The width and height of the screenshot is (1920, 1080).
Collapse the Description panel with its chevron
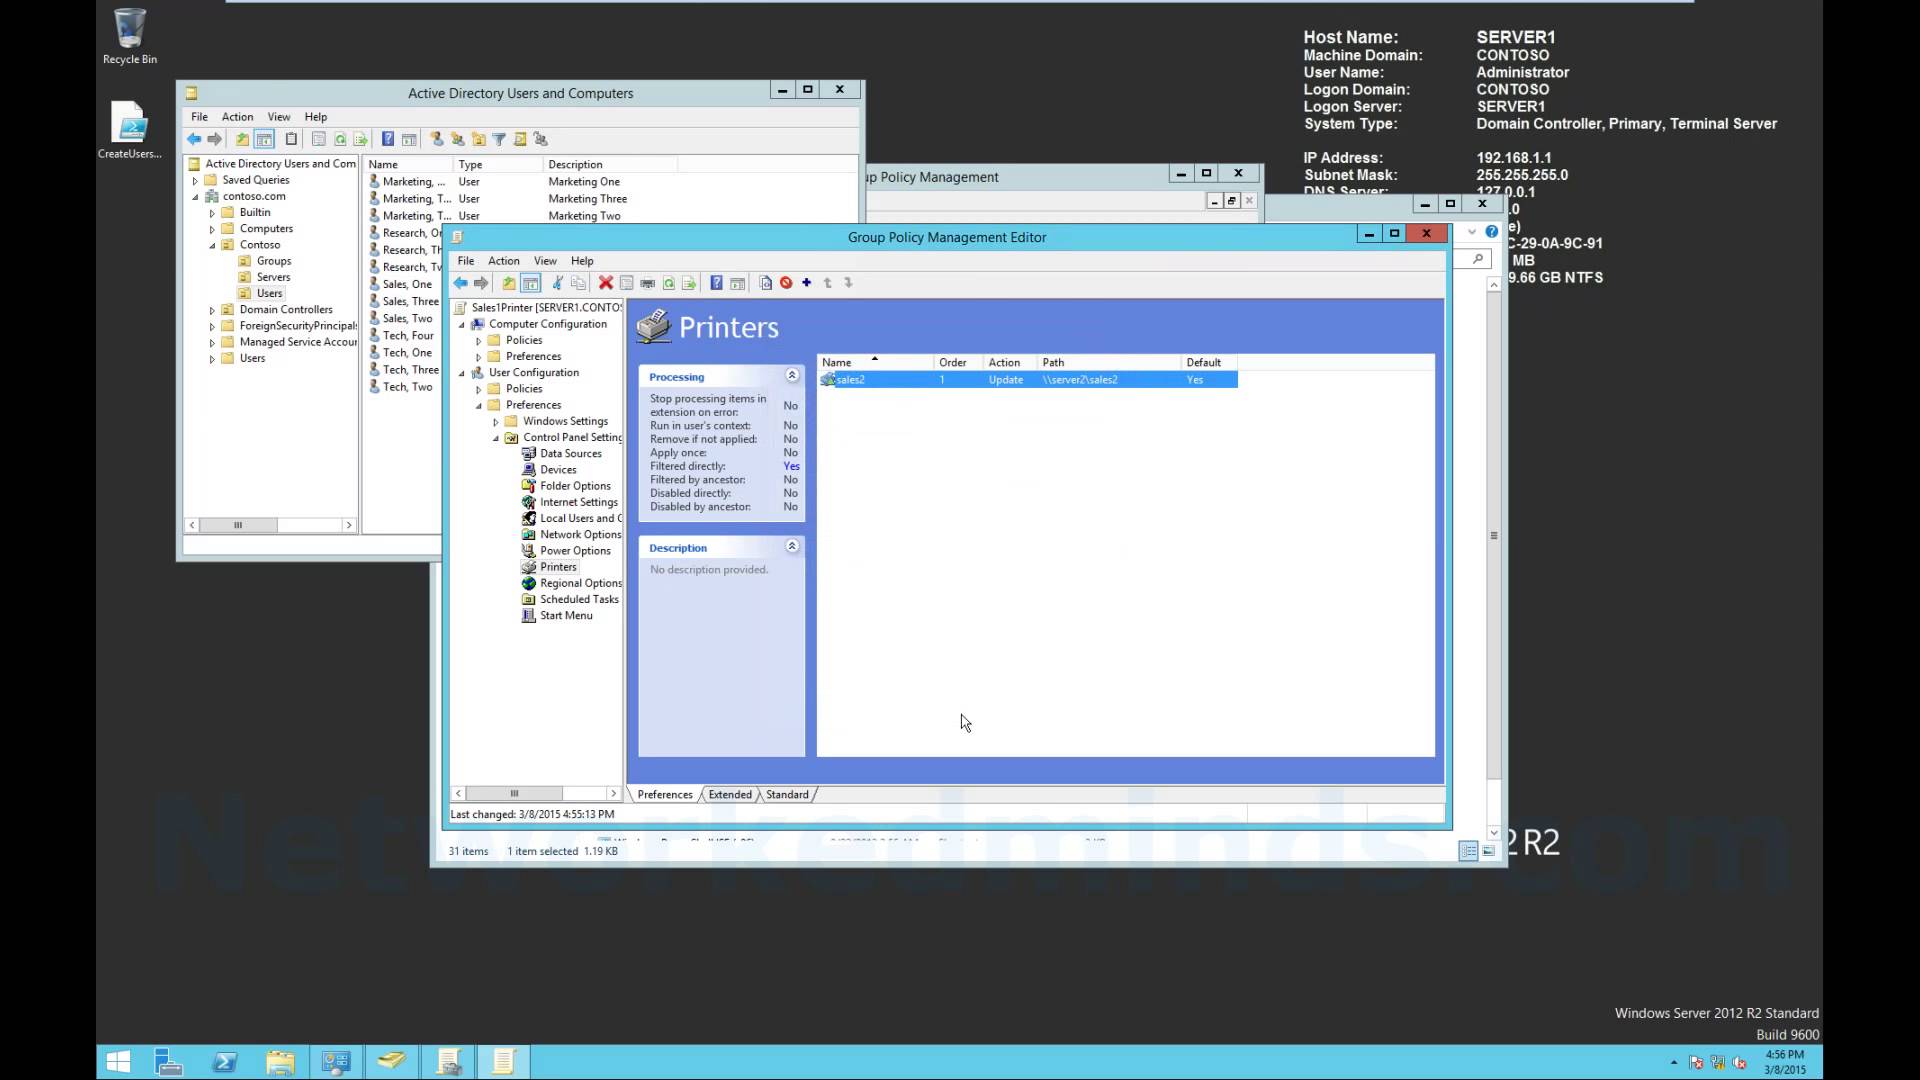pos(792,547)
